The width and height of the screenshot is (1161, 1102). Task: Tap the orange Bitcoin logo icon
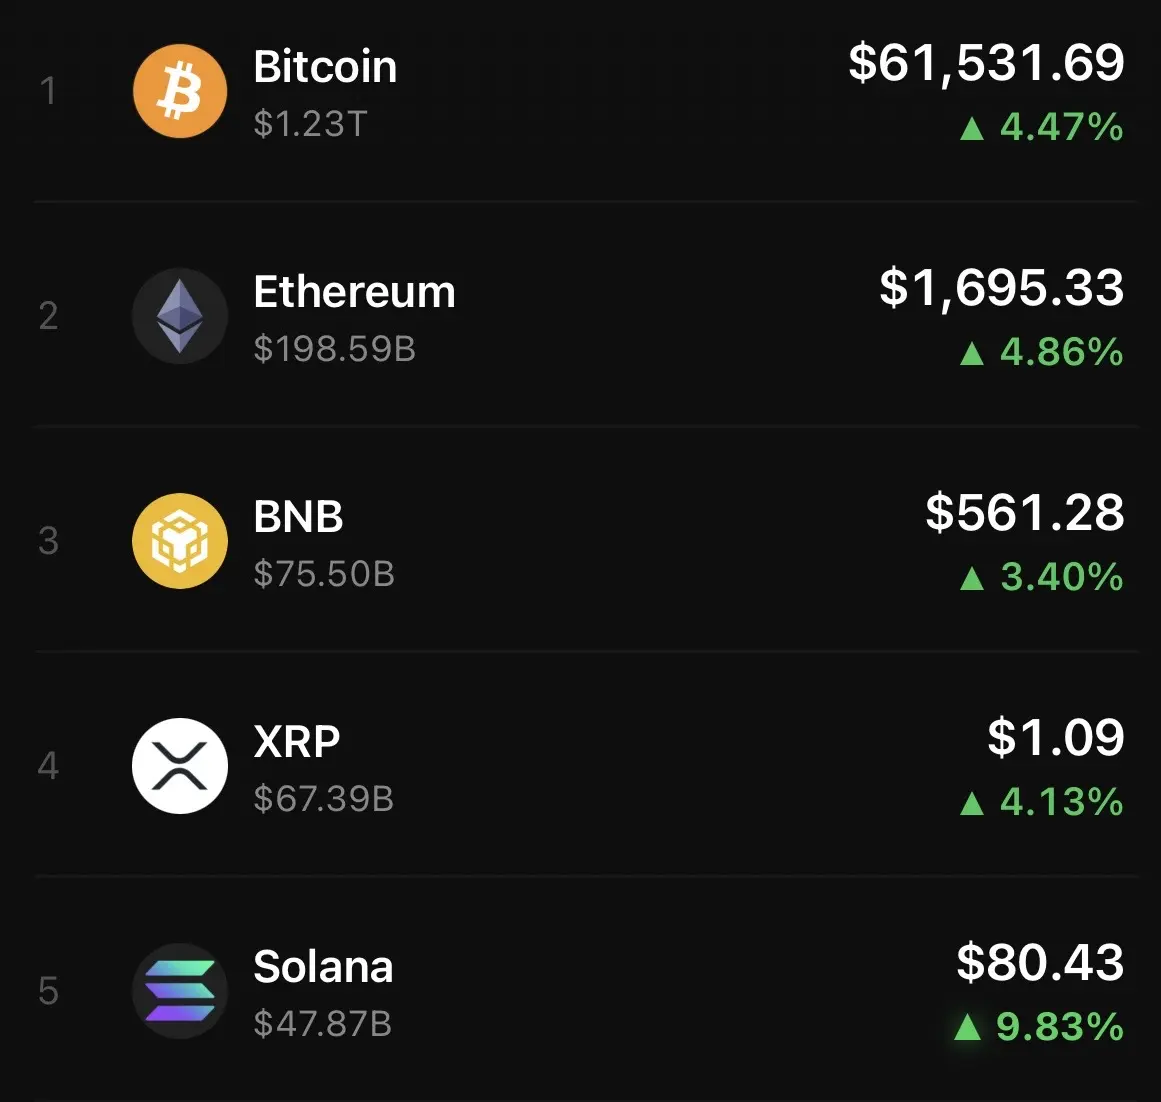click(180, 91)
